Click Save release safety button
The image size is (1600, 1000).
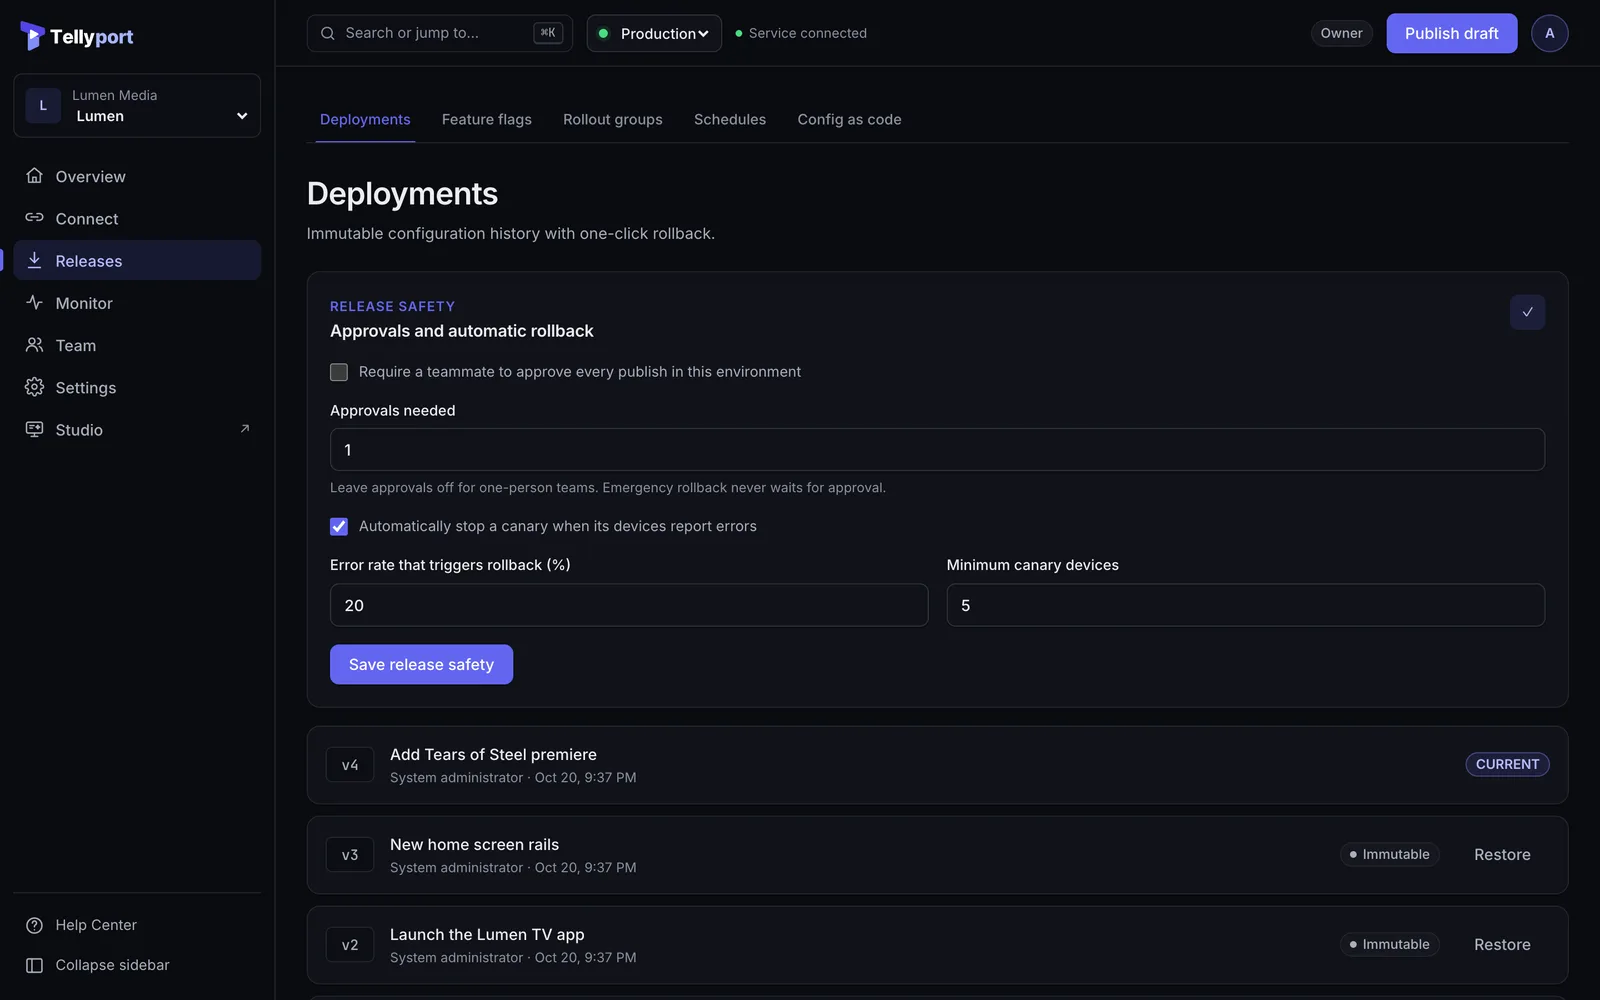(x=421, y=664)
